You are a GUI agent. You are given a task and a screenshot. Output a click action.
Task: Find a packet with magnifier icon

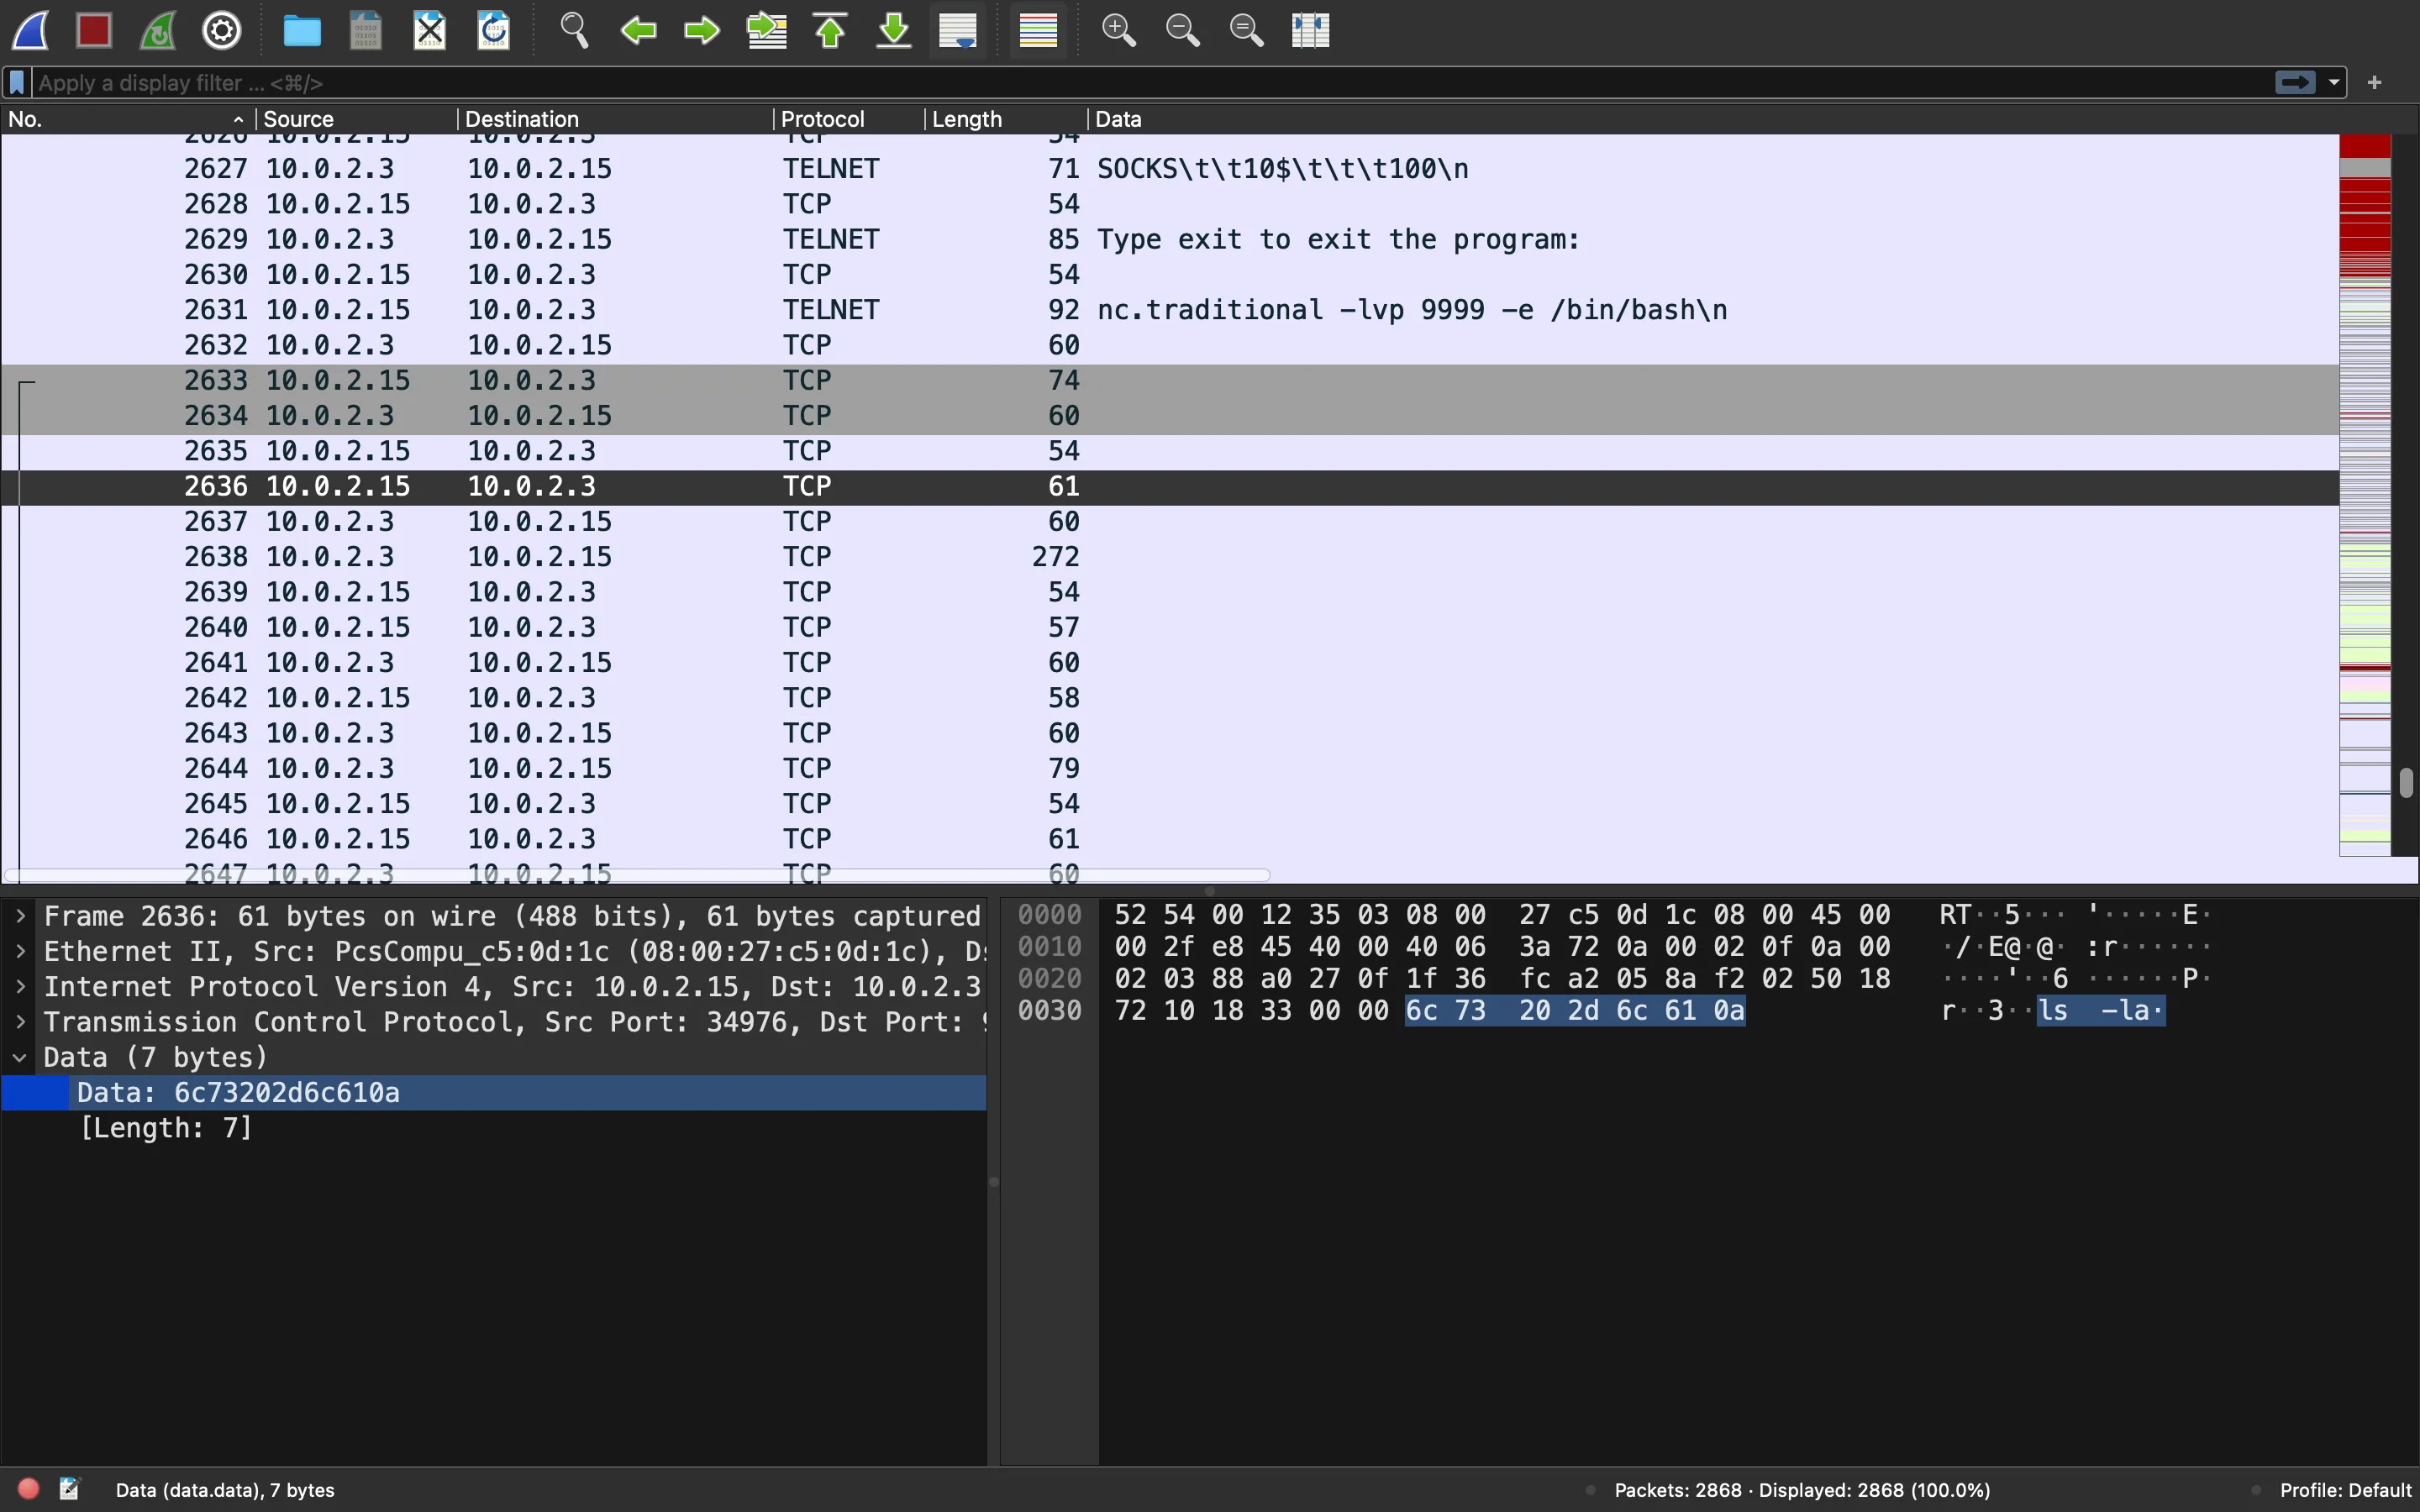pyautogui.click(x=574, y=30)
